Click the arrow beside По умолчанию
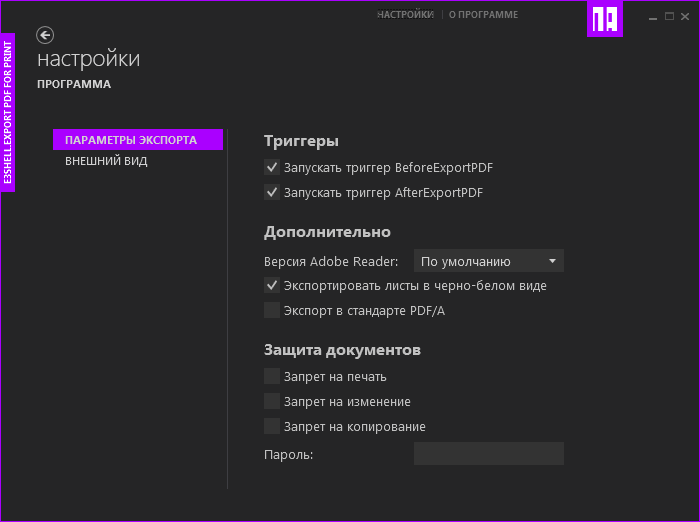Viewport: 700px width, 522px height. tap(552, 262)
